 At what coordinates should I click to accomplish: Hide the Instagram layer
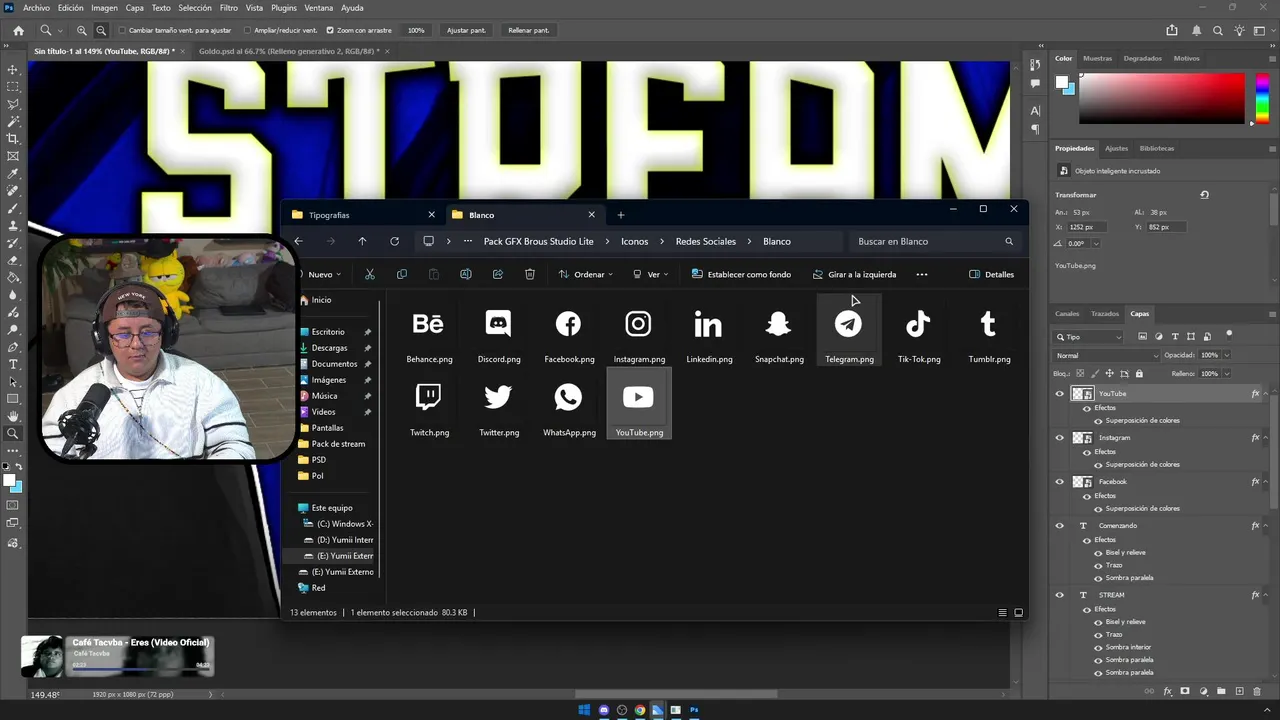click(x=1060, y=437)
